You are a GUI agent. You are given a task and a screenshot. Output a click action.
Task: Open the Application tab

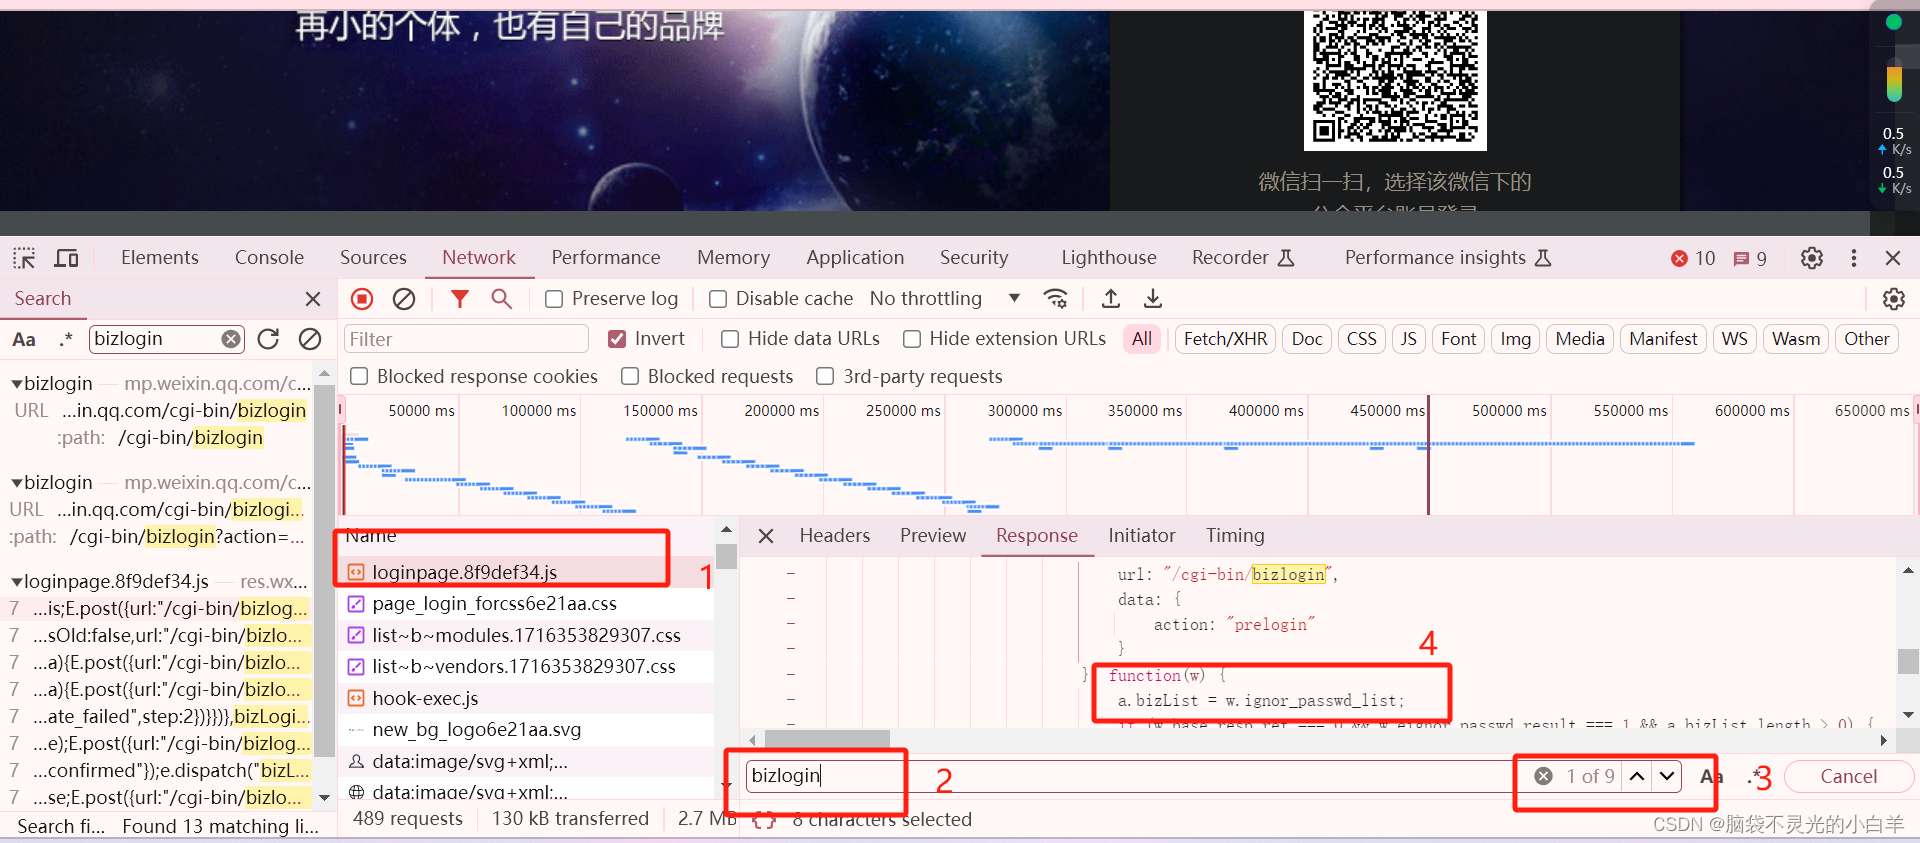[x=855, y=258]
